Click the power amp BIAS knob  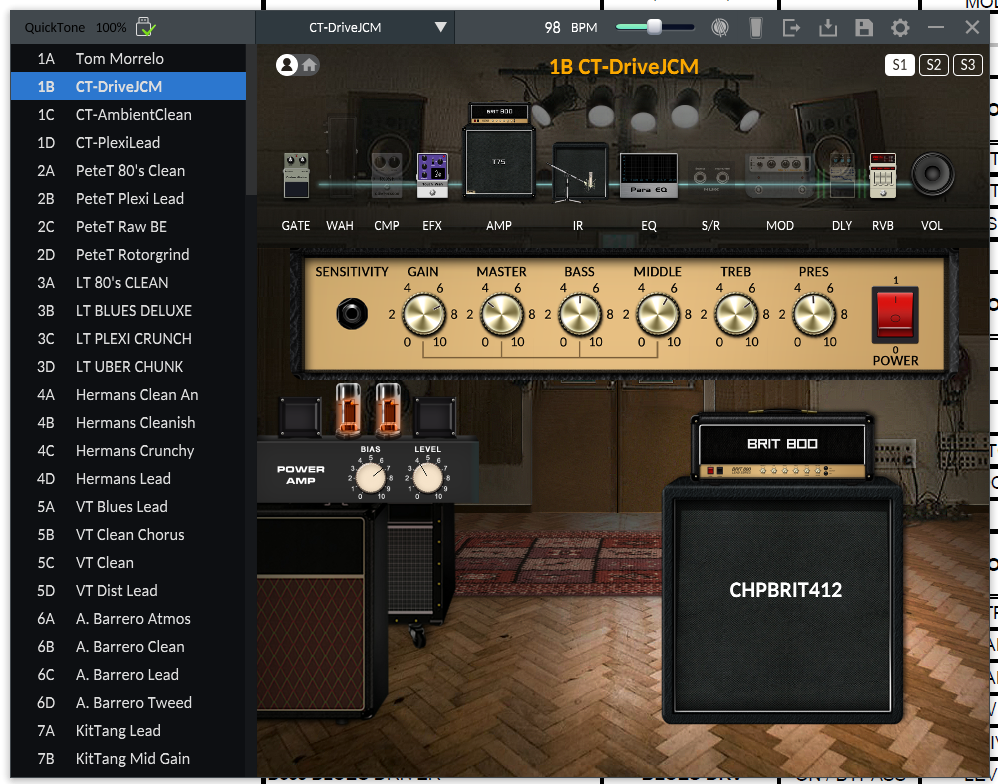click(x=370, y=478)
